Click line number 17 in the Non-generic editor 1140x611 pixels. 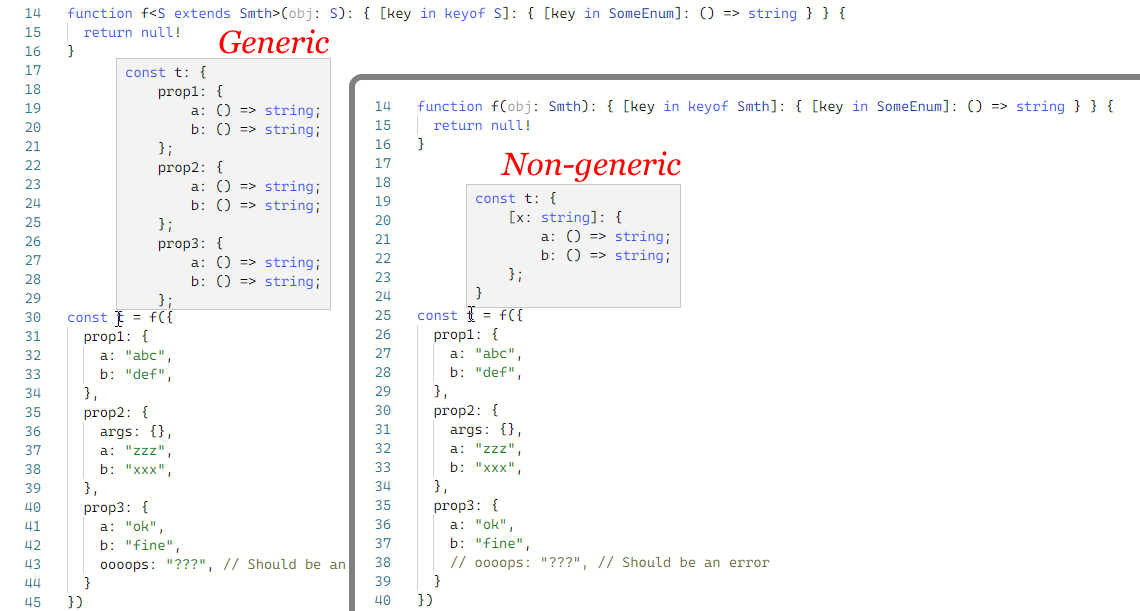(x=383, y=163)
